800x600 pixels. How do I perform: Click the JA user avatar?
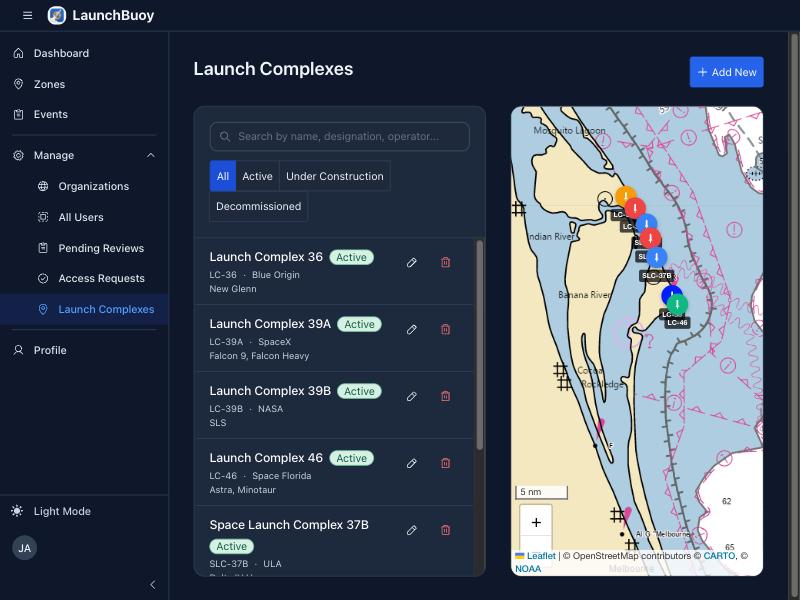tap(24, 548)
